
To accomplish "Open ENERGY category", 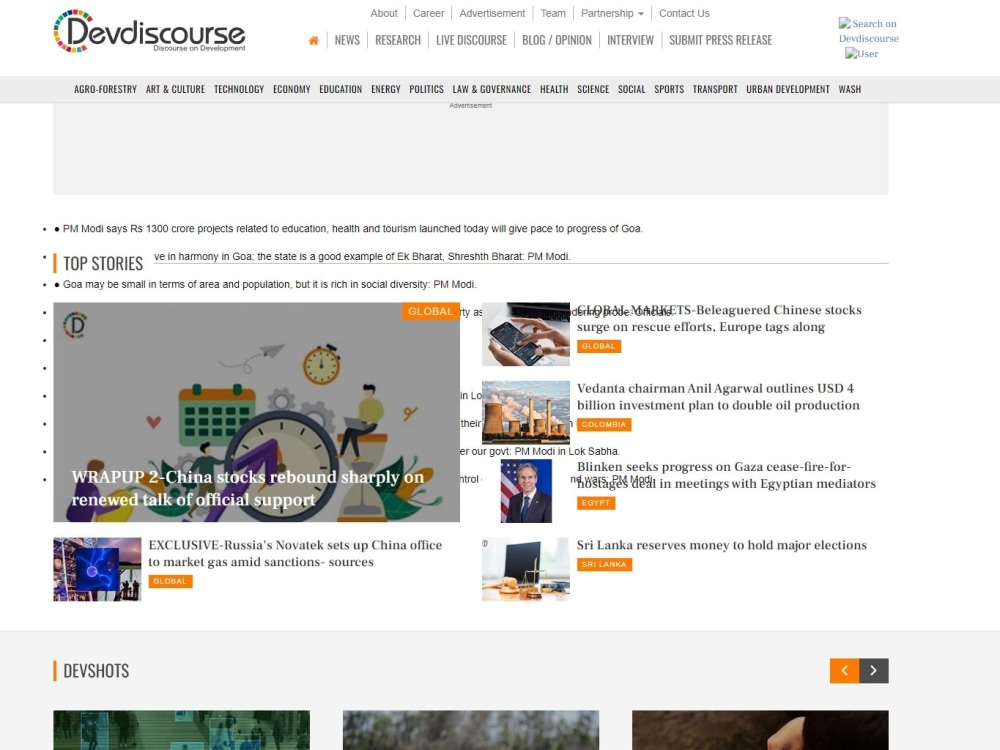I will (x=386, y=89).
